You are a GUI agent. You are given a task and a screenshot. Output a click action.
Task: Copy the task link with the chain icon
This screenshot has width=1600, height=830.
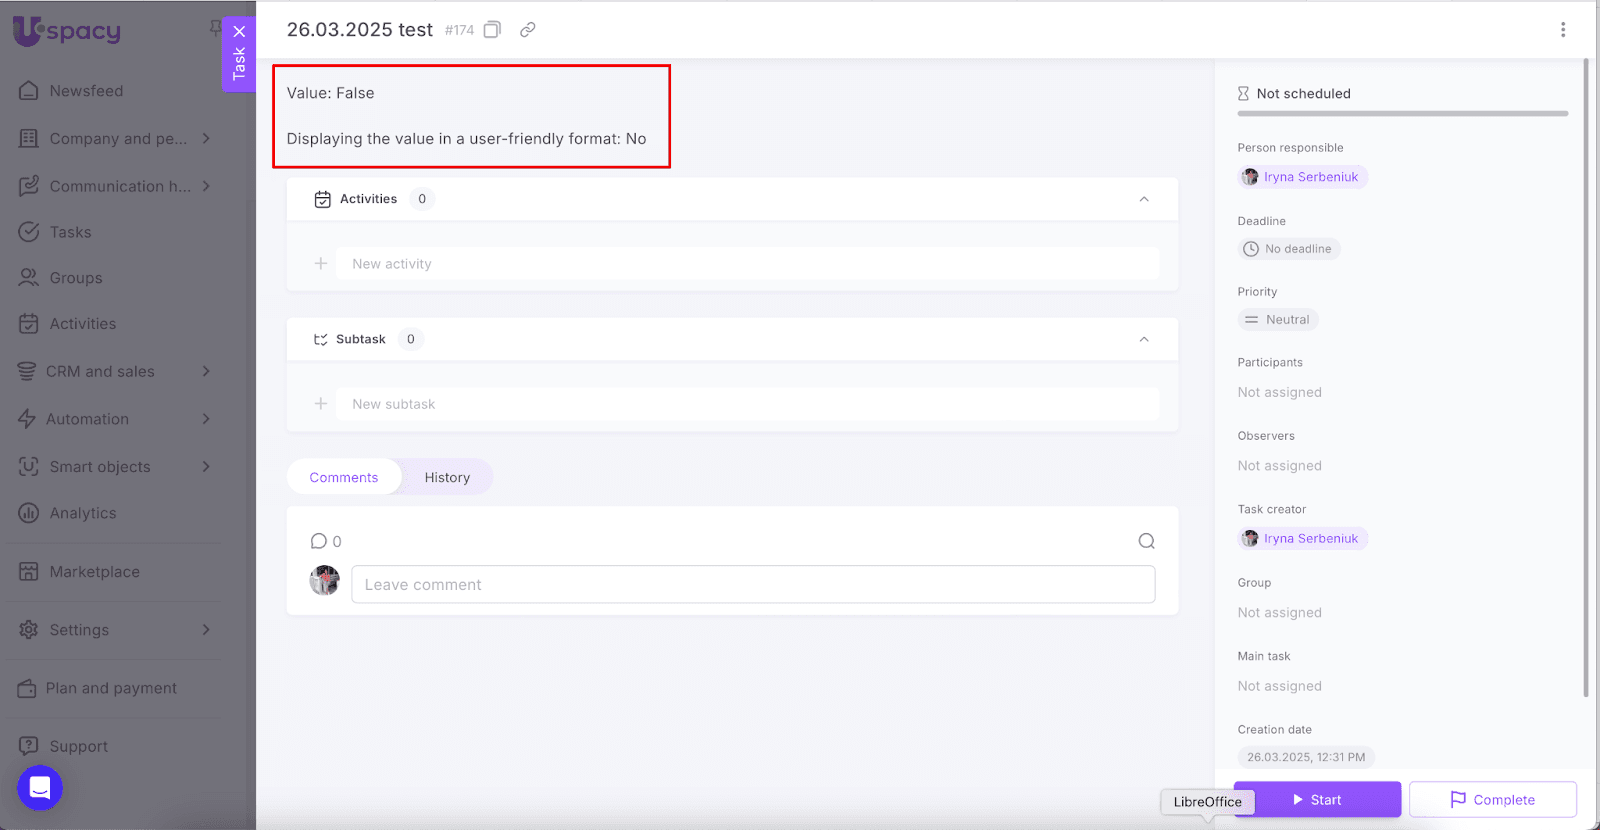click(x=528, y=30)
